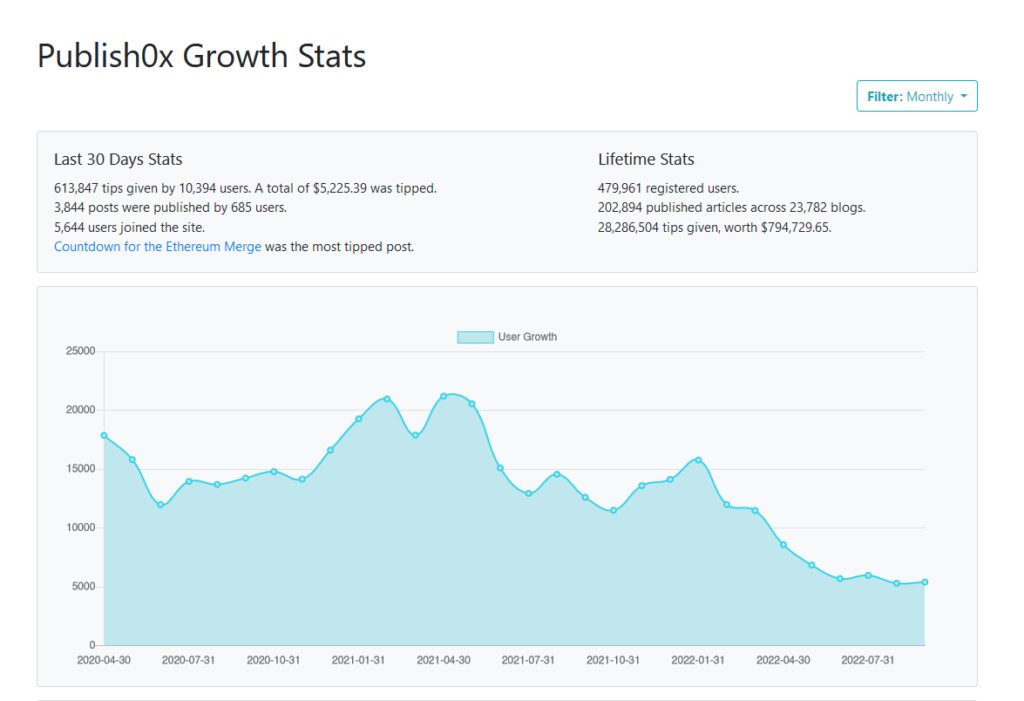Screen dimensions: 1024x701
Task: Click the 2022-07-31 x-axis label
Action: click(x=867, y=660)
